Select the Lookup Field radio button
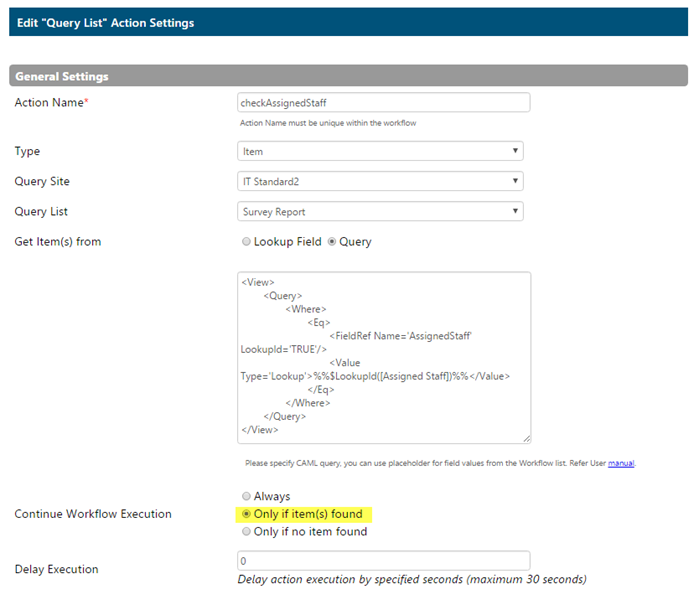699x610 pixels. click(x=246, y=242)
